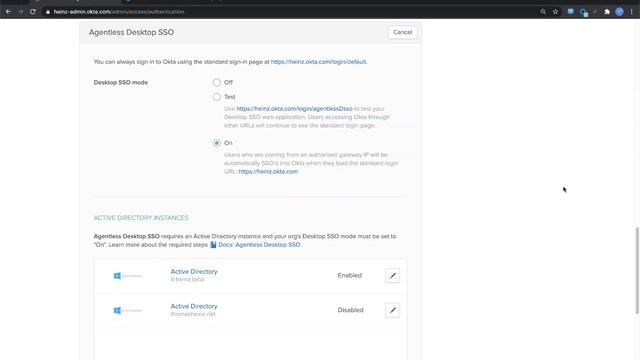Click the Desktop SSO mode label

(x=121, y=82)
